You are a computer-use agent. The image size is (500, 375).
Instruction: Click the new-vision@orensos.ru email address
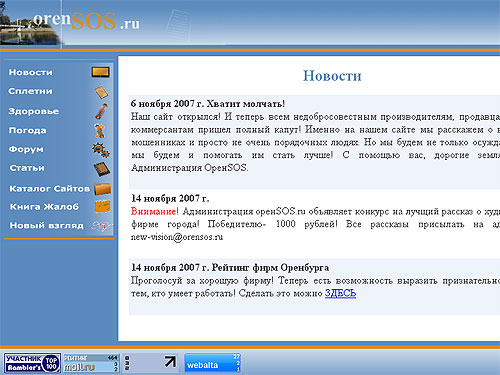pyautogui.click(x=177, y=237)
